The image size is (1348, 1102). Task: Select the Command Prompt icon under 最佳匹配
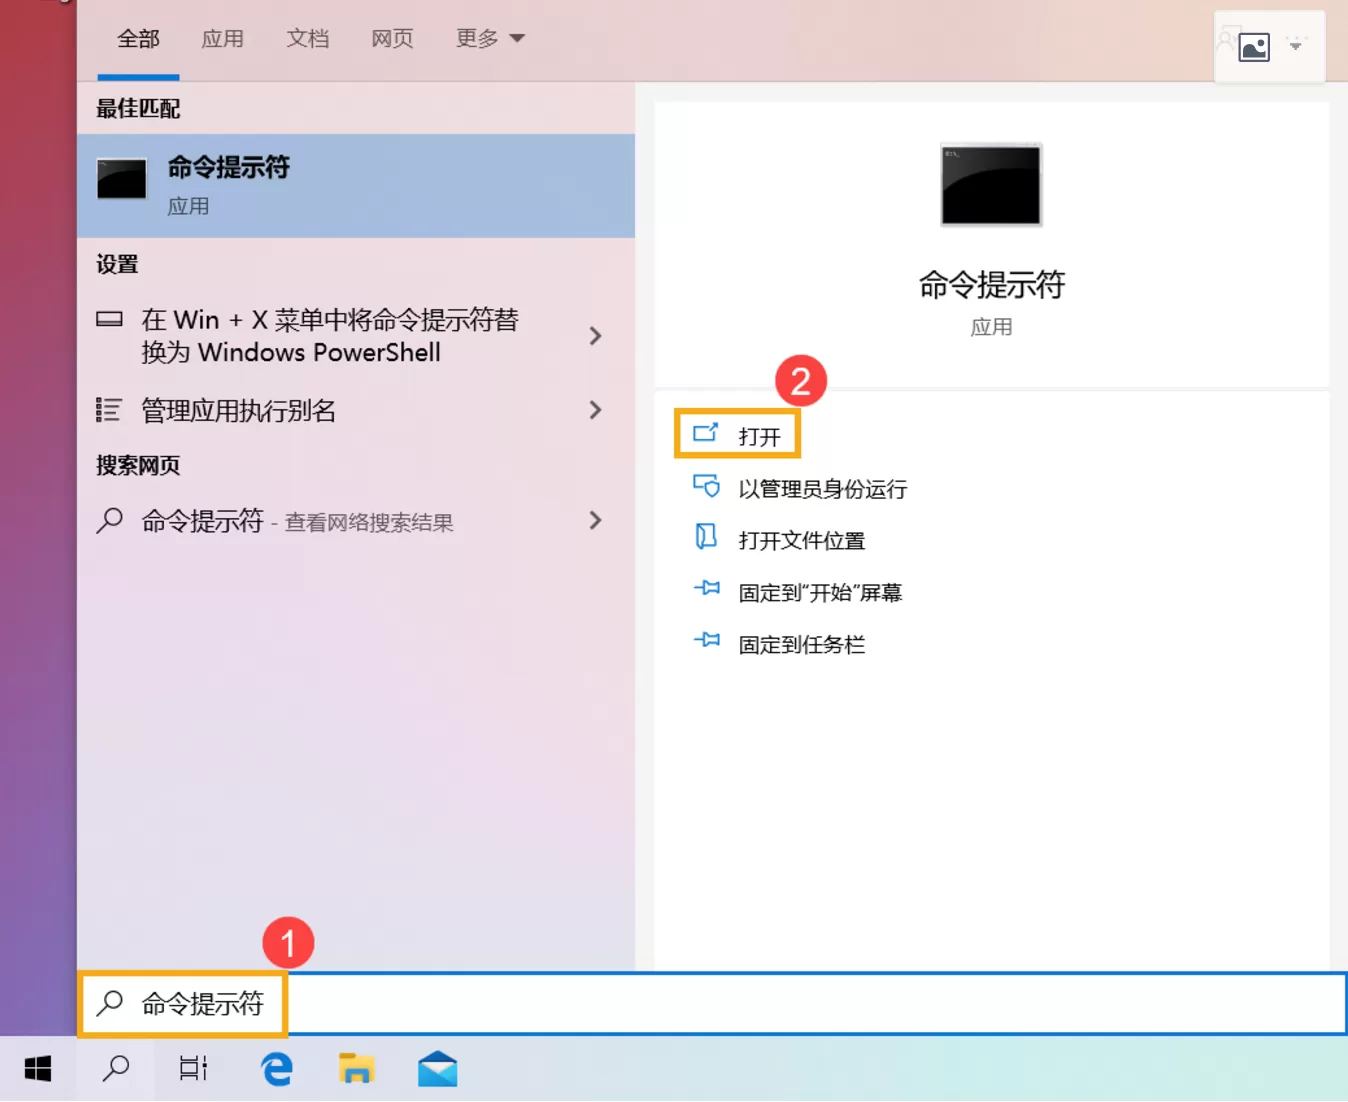pos(121,180)
